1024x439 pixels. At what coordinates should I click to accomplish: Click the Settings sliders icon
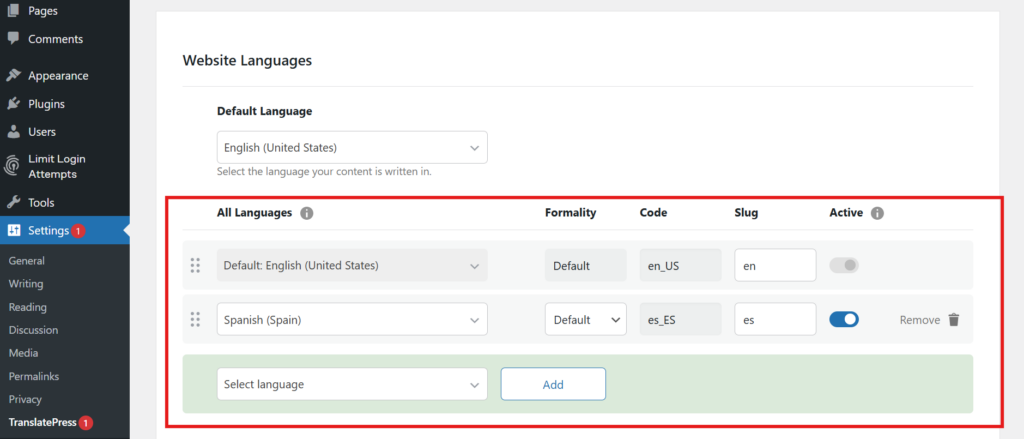[14, 231]
